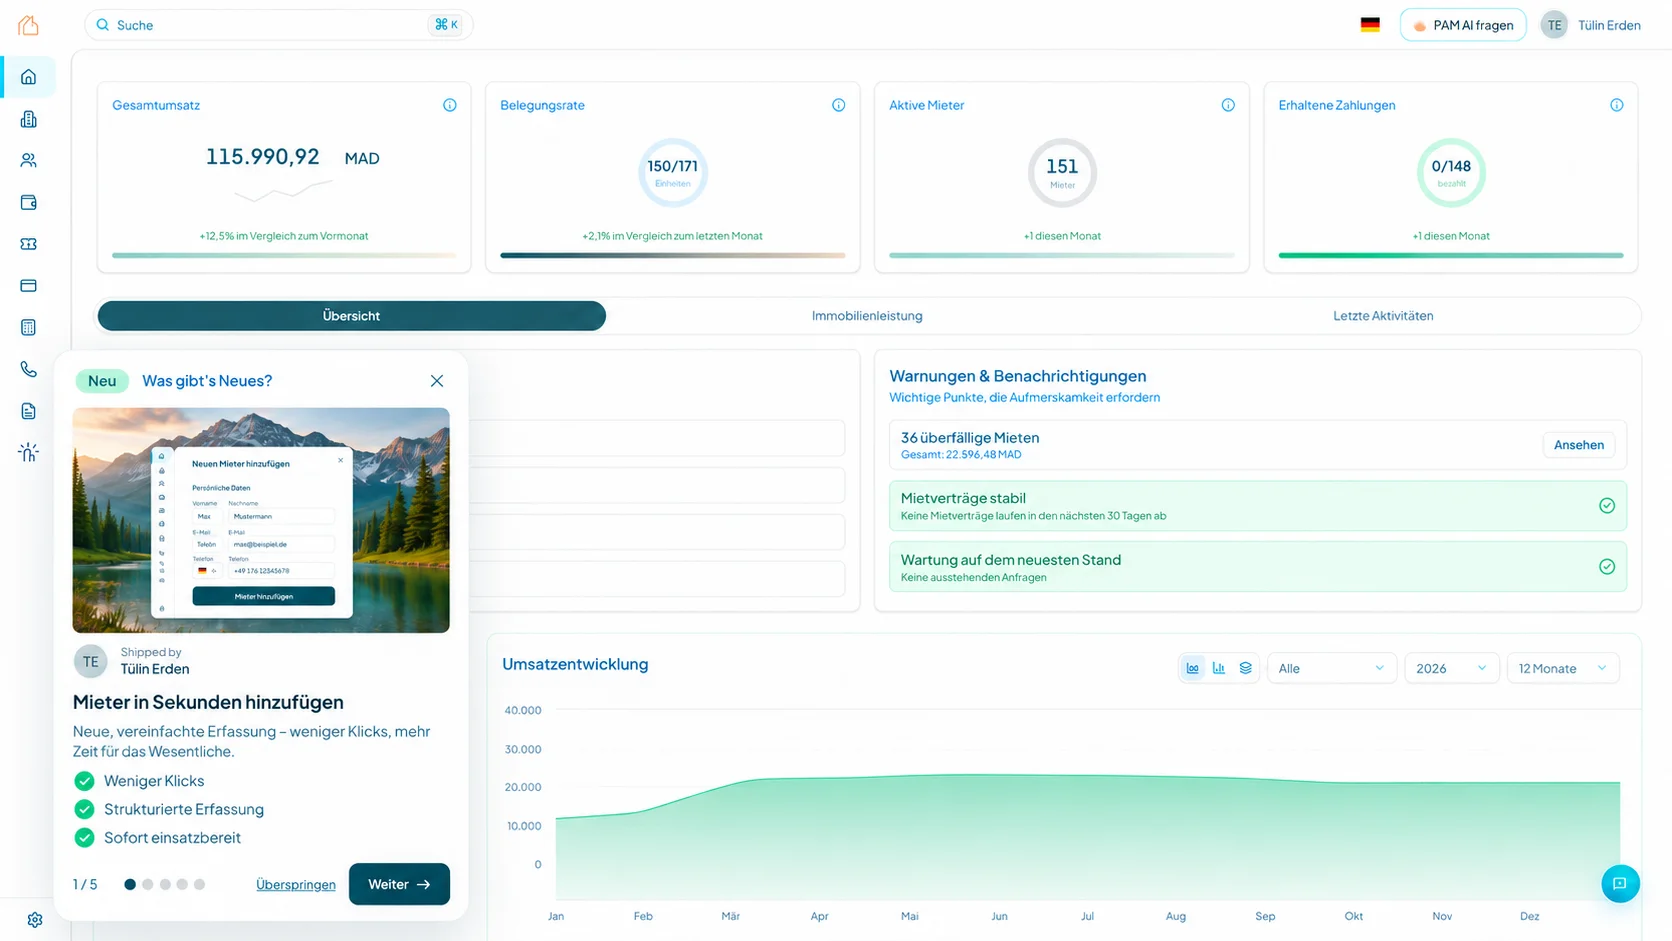1672x941 pixels.
Task: Click the info icon on Erhaltene Zahlungen card
Action: [x=1616, y=105]
